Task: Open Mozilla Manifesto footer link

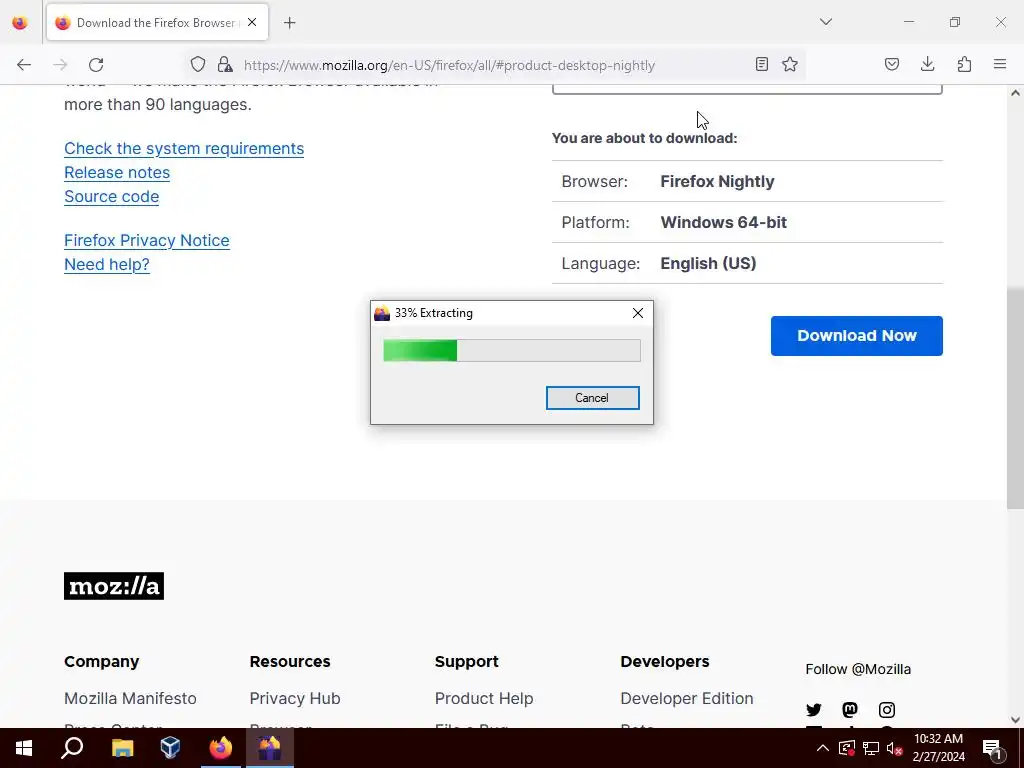Action: [130, 698]
